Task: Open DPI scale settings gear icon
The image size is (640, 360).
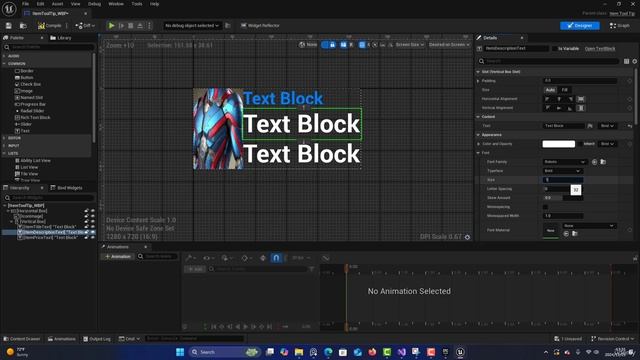Action: tap(467, 237)
